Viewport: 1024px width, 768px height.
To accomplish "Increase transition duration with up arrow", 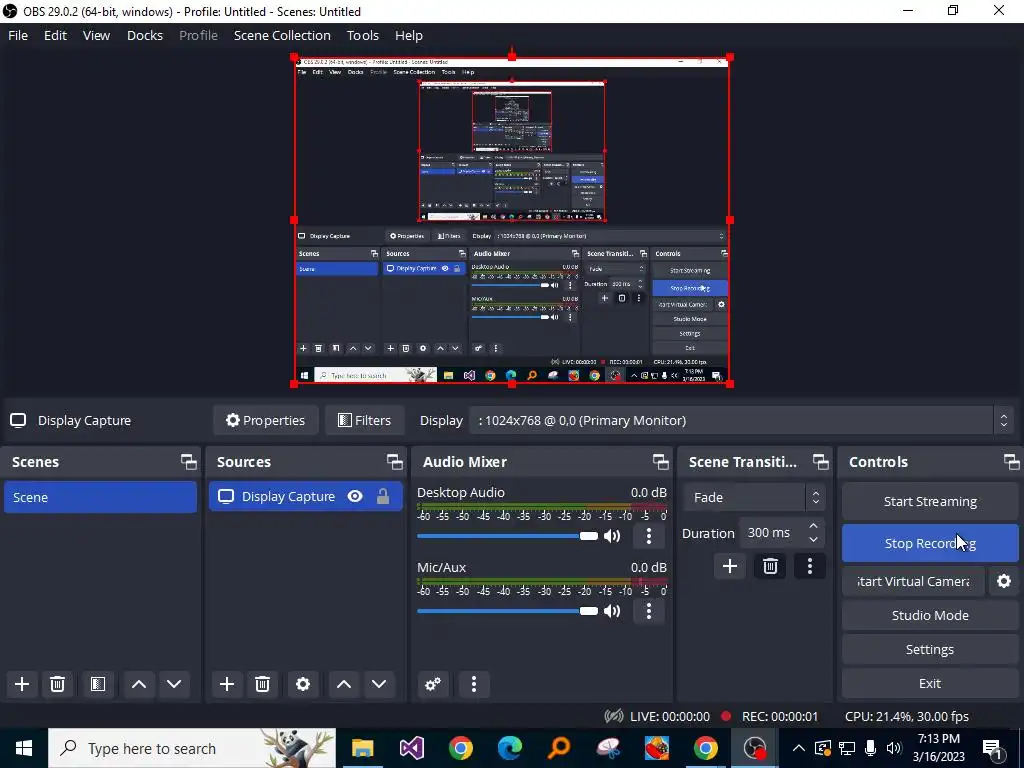I will [813, 526].
